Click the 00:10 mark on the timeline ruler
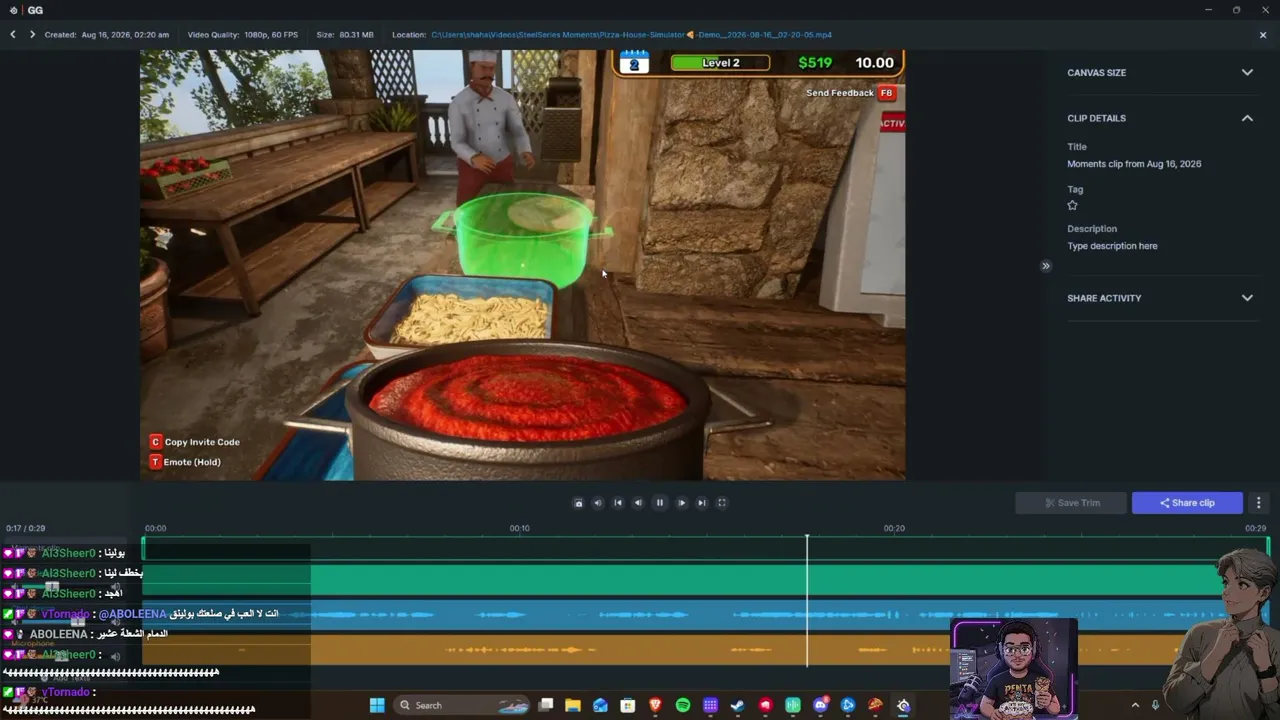This screenshot has height=720, width=1280. 520,528
